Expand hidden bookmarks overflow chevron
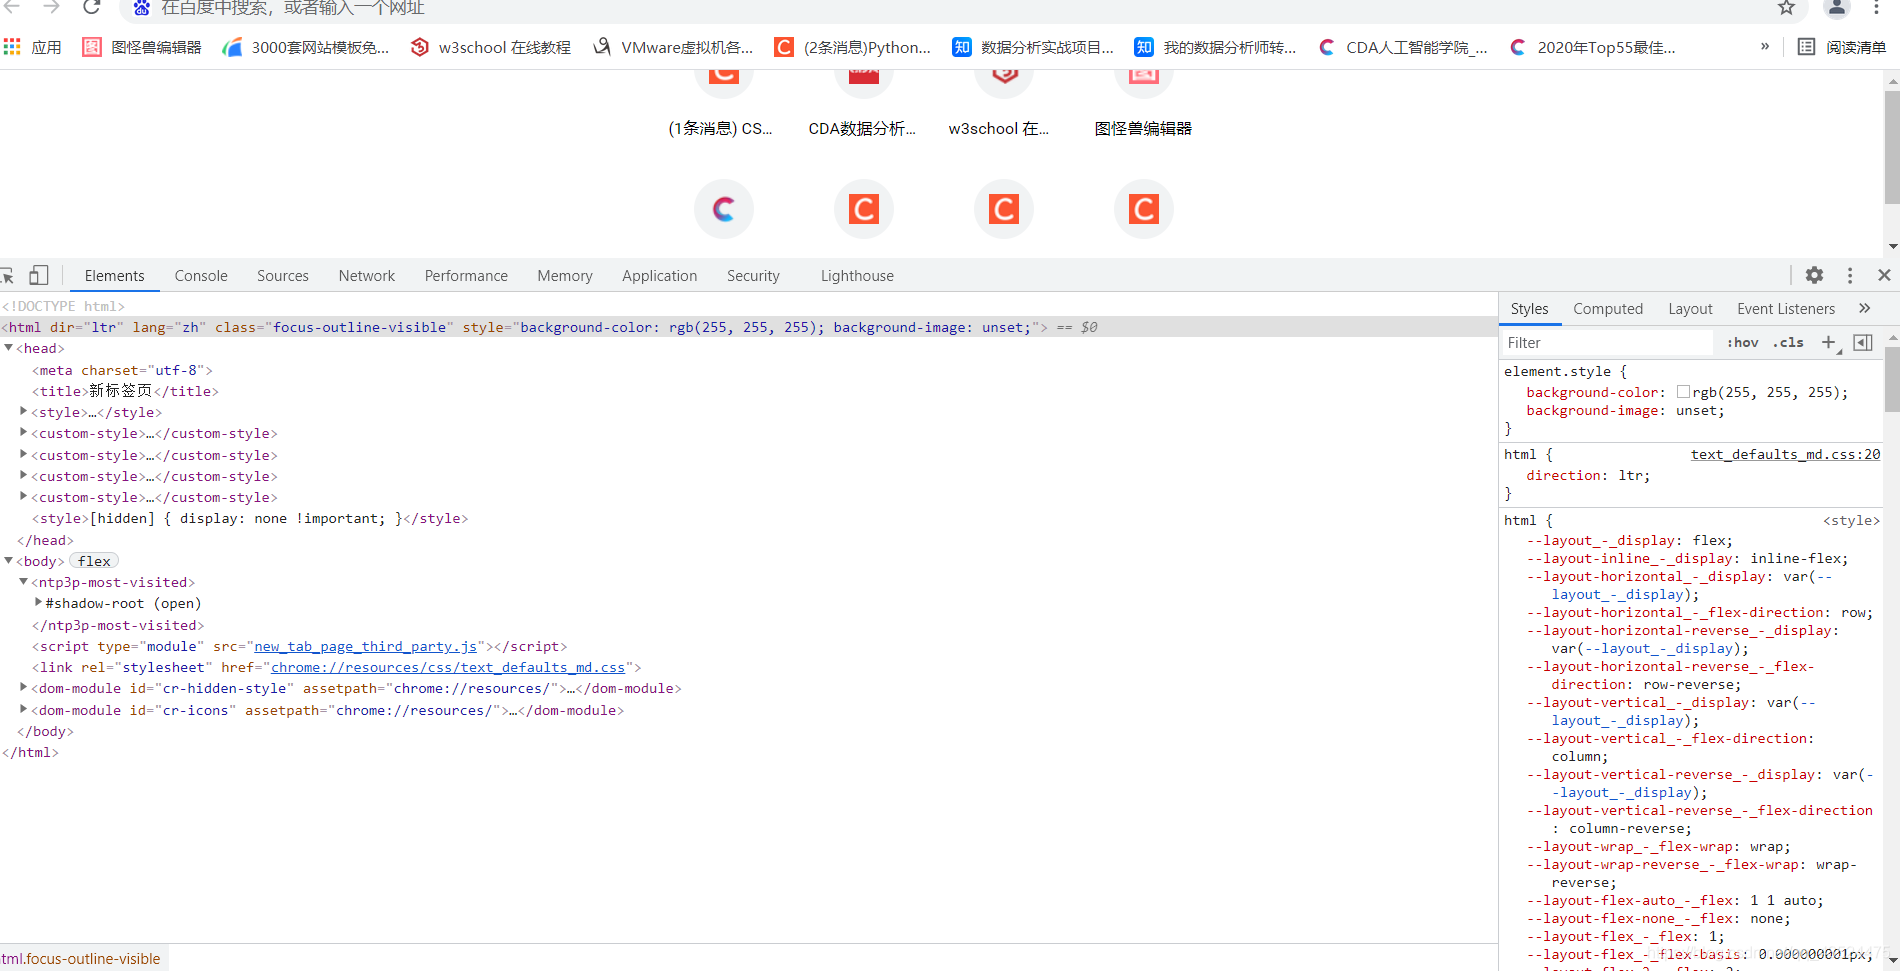The image size is (1900, 971). (1765, 46)
